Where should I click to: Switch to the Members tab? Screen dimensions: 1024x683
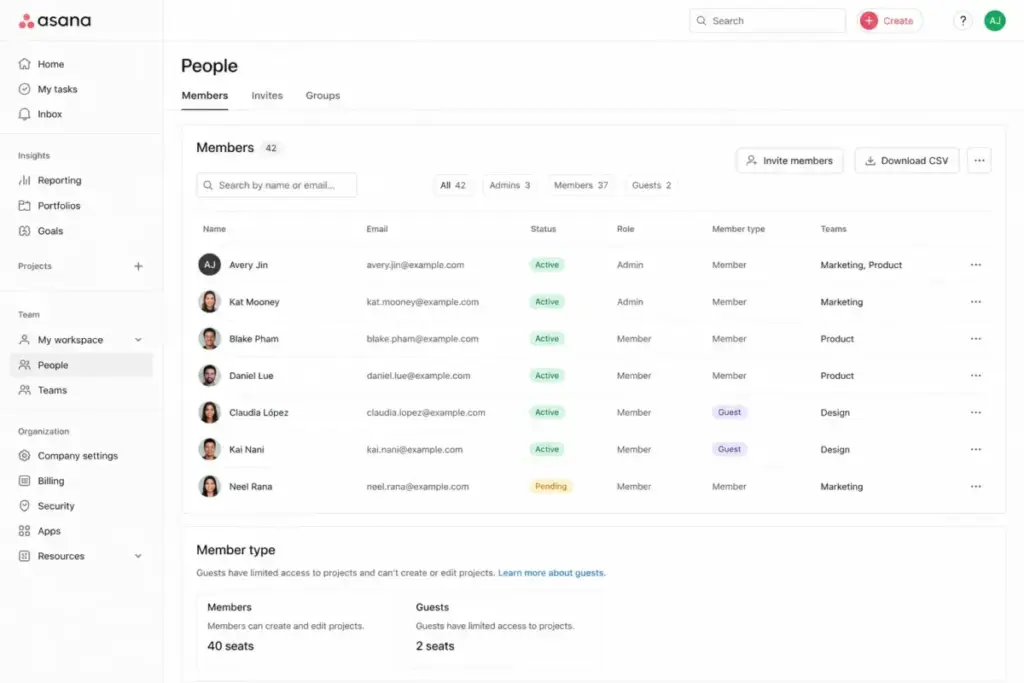click(x=204, y=95)
